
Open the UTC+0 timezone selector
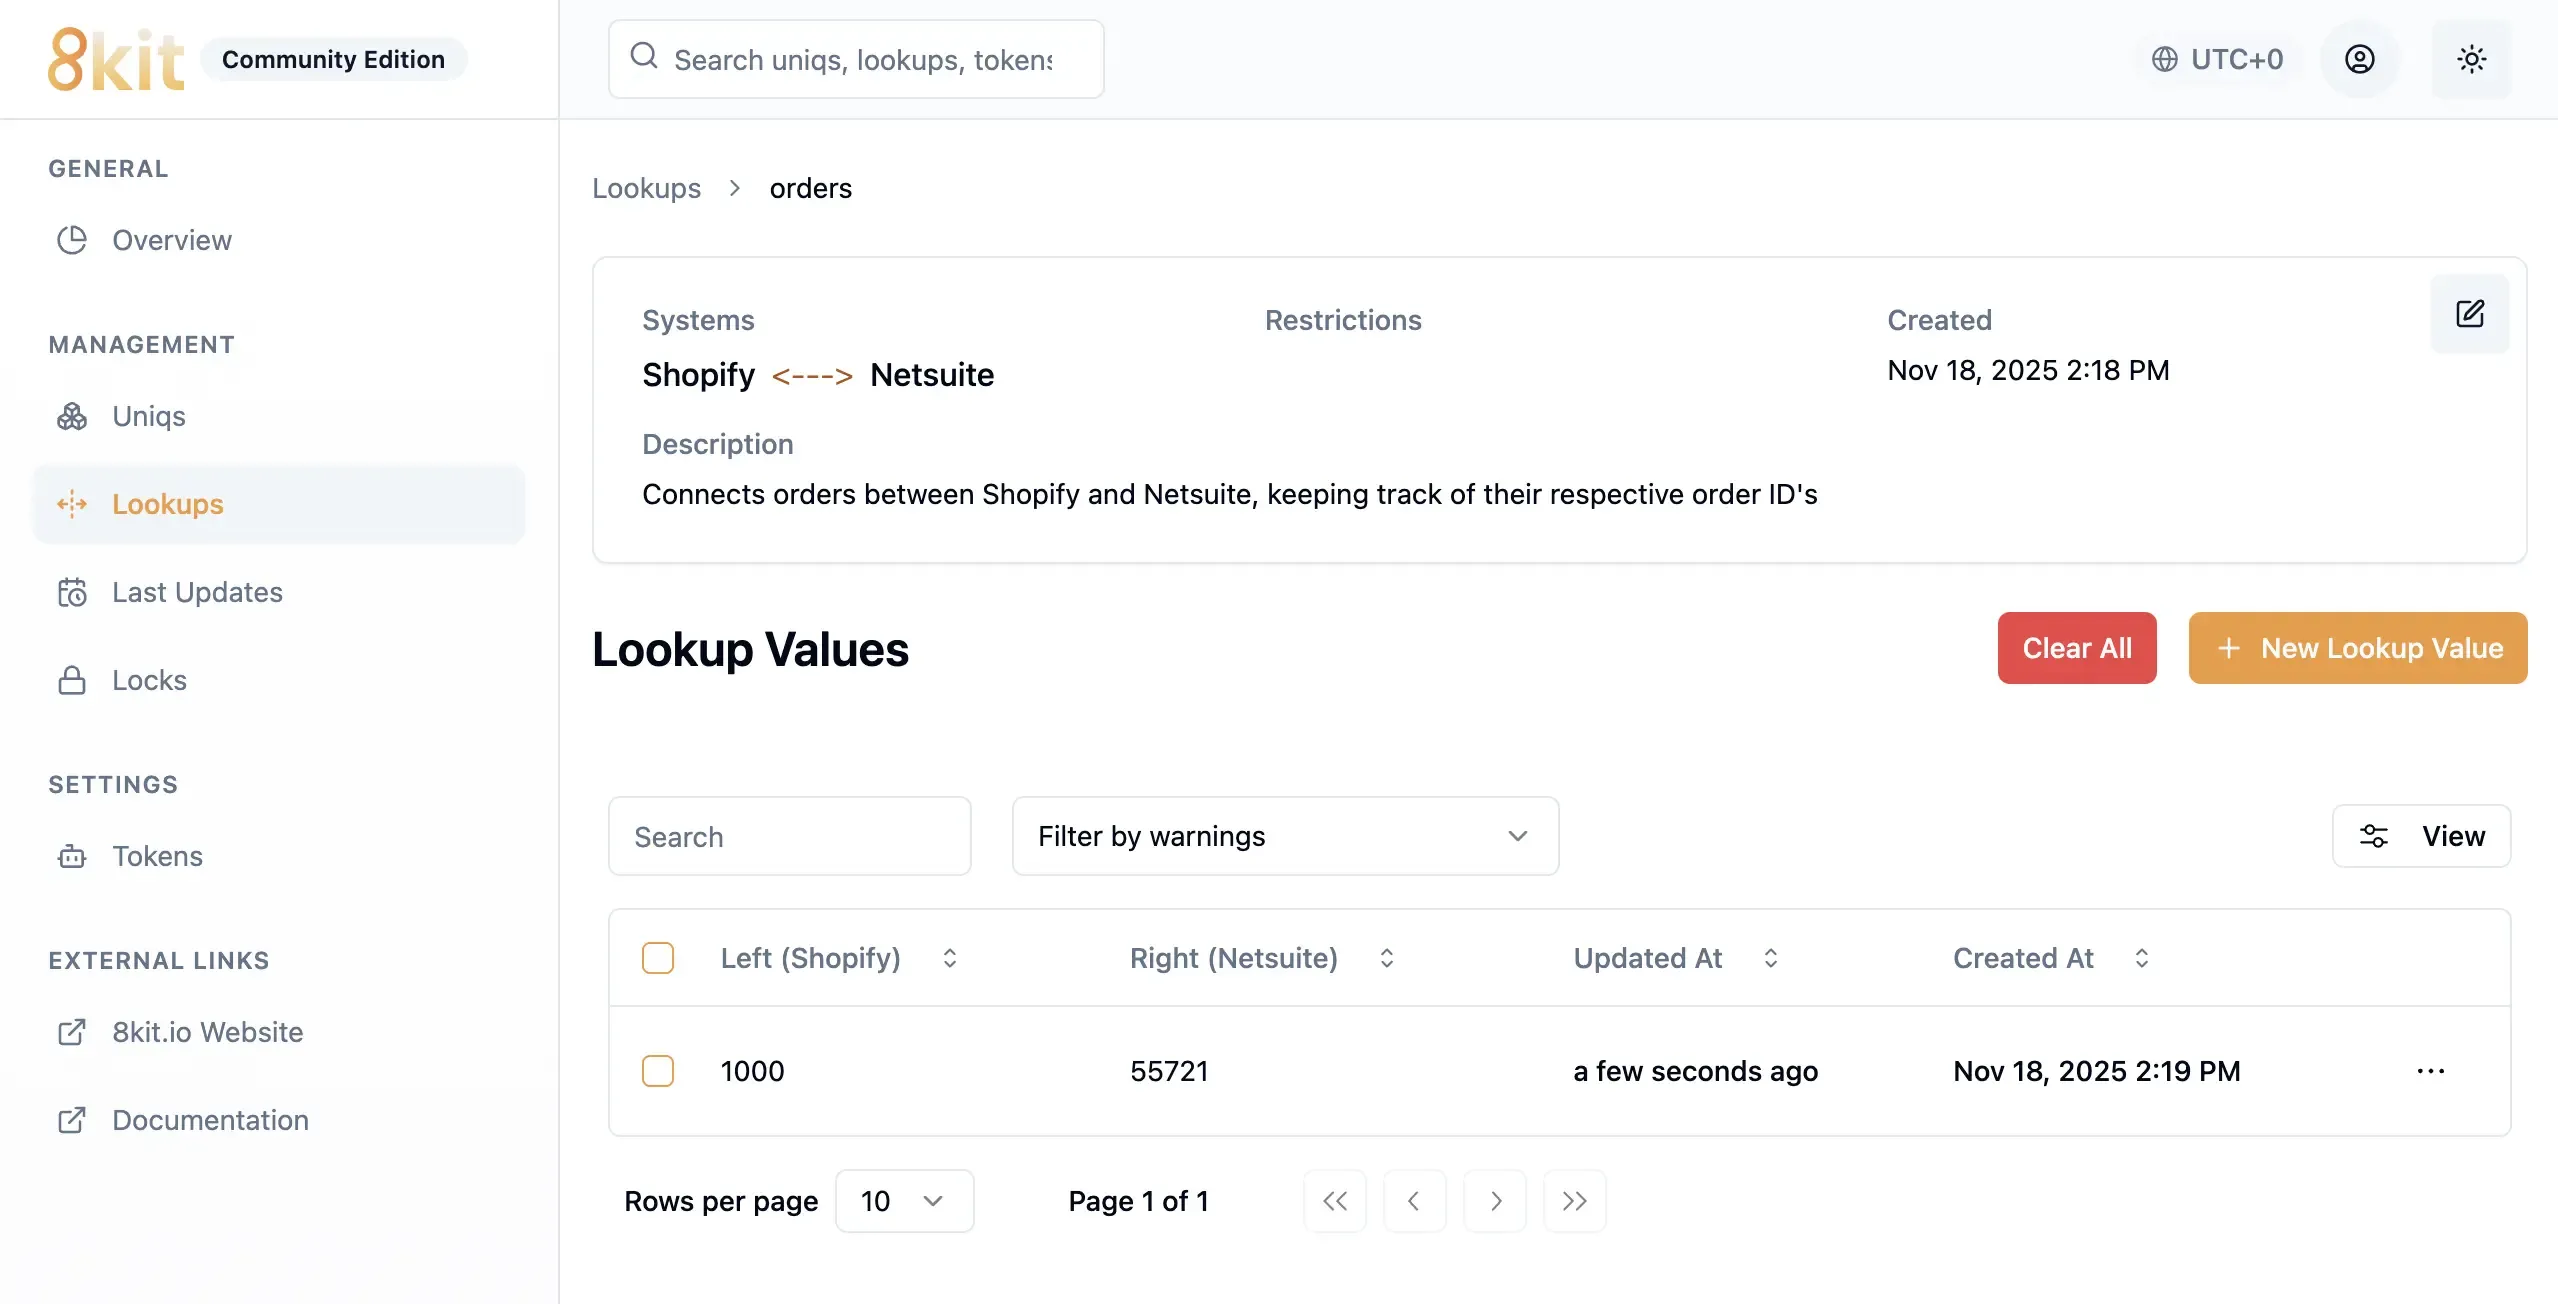coord(2218,59)
